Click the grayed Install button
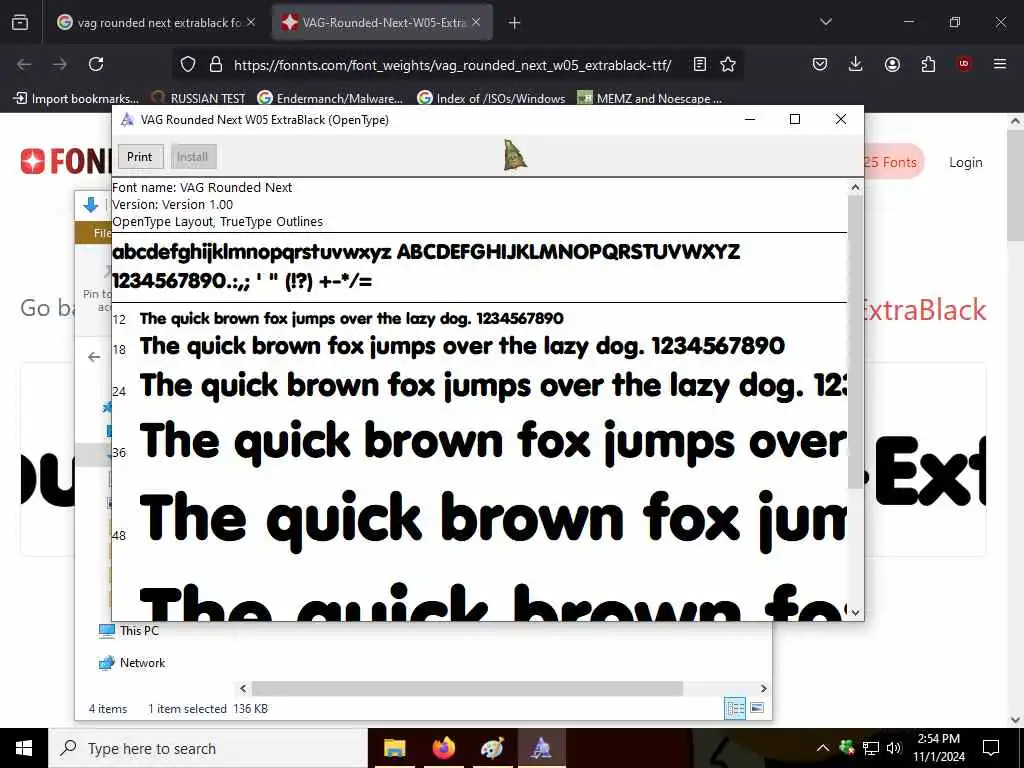This screenshot has width=1024, height=768. point(193,157)
